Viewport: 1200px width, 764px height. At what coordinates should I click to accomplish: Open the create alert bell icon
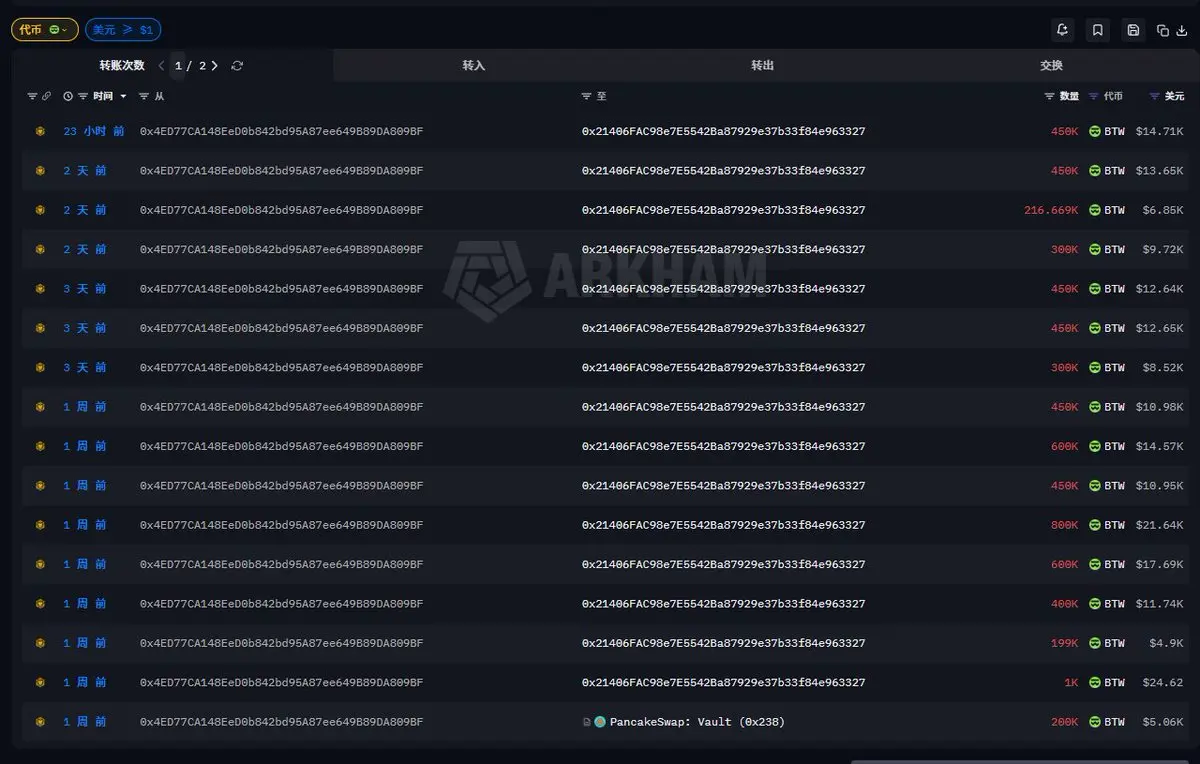click(x=1062, y=30)
